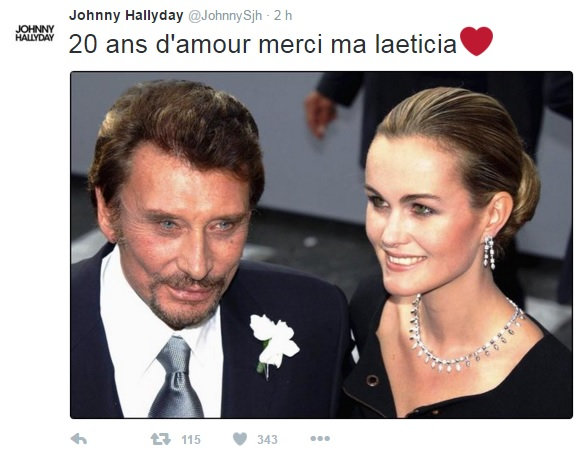Click the grey silk tie in the photo

(x=177, y=377)
